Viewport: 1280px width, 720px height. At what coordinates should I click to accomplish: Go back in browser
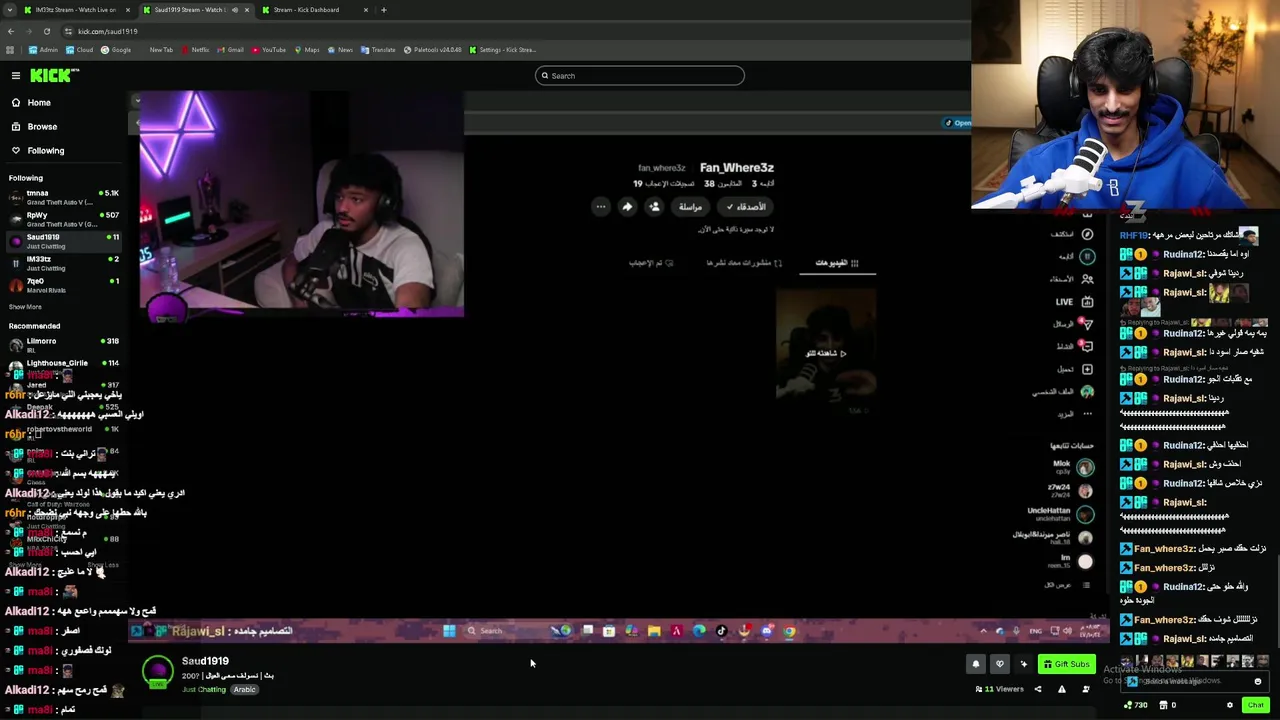[10, 31]
